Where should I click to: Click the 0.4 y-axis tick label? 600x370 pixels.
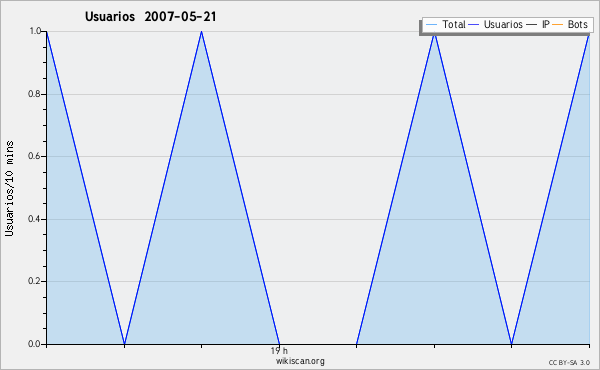[x=34, y=219]
